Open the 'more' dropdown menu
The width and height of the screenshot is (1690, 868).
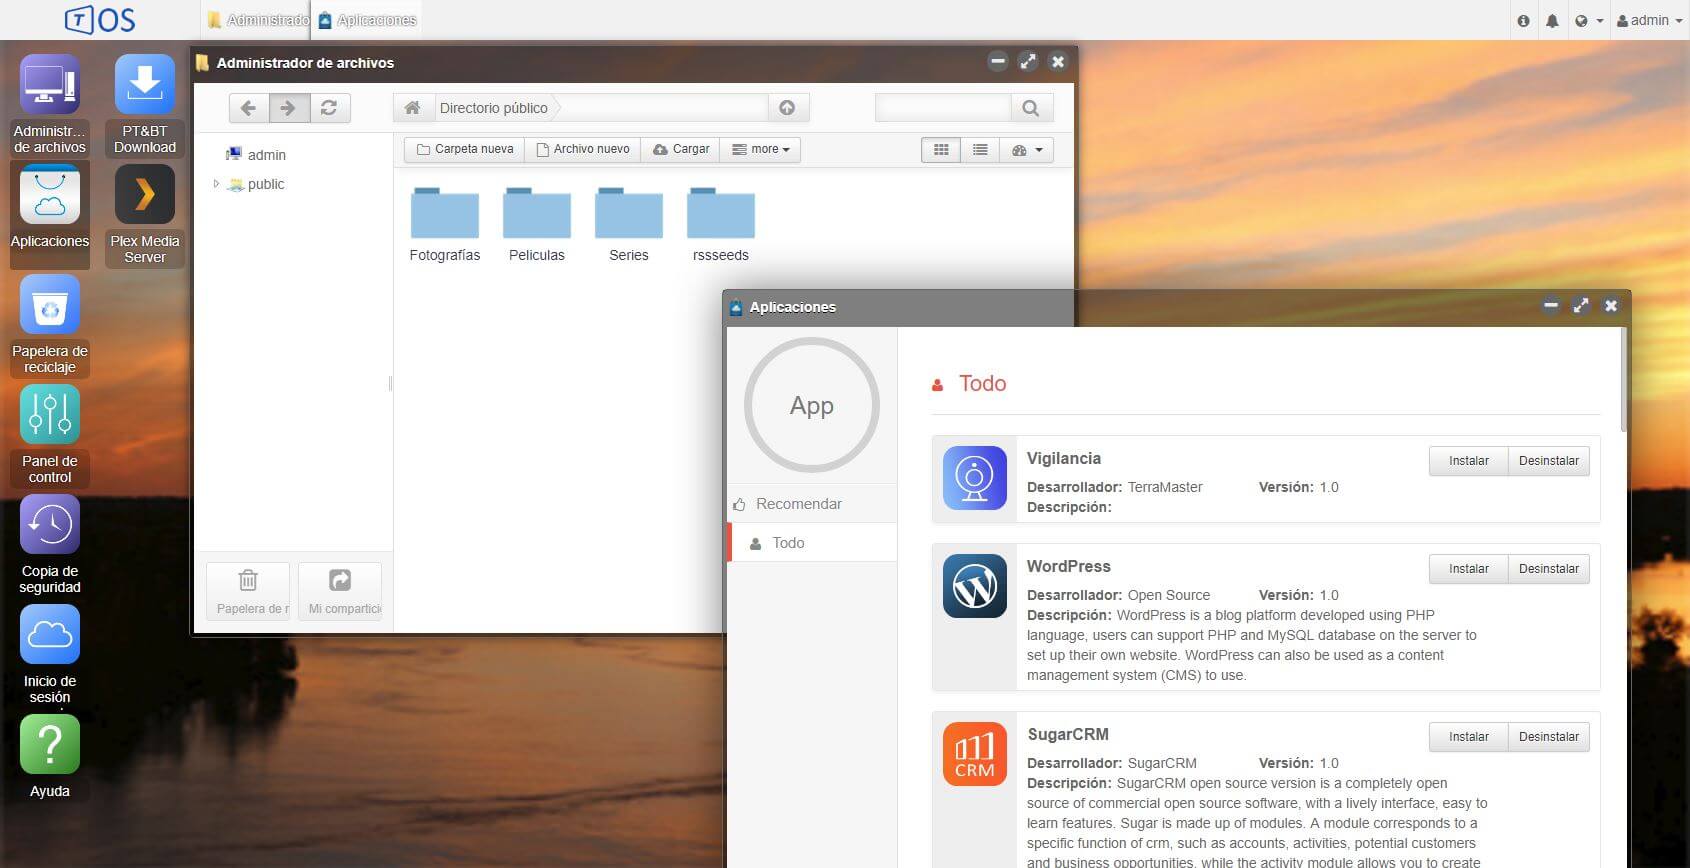click(760, 150)
